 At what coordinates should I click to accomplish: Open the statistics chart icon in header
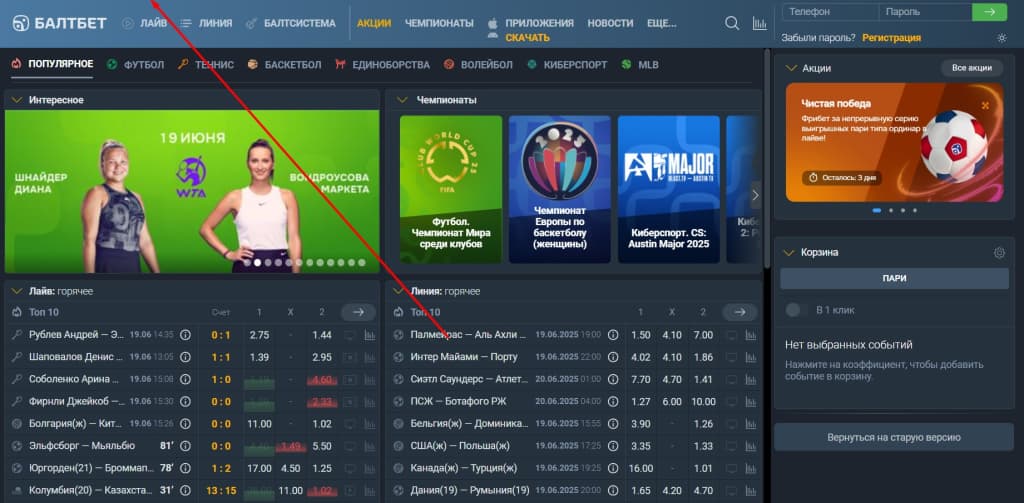(x=760, y=24)
